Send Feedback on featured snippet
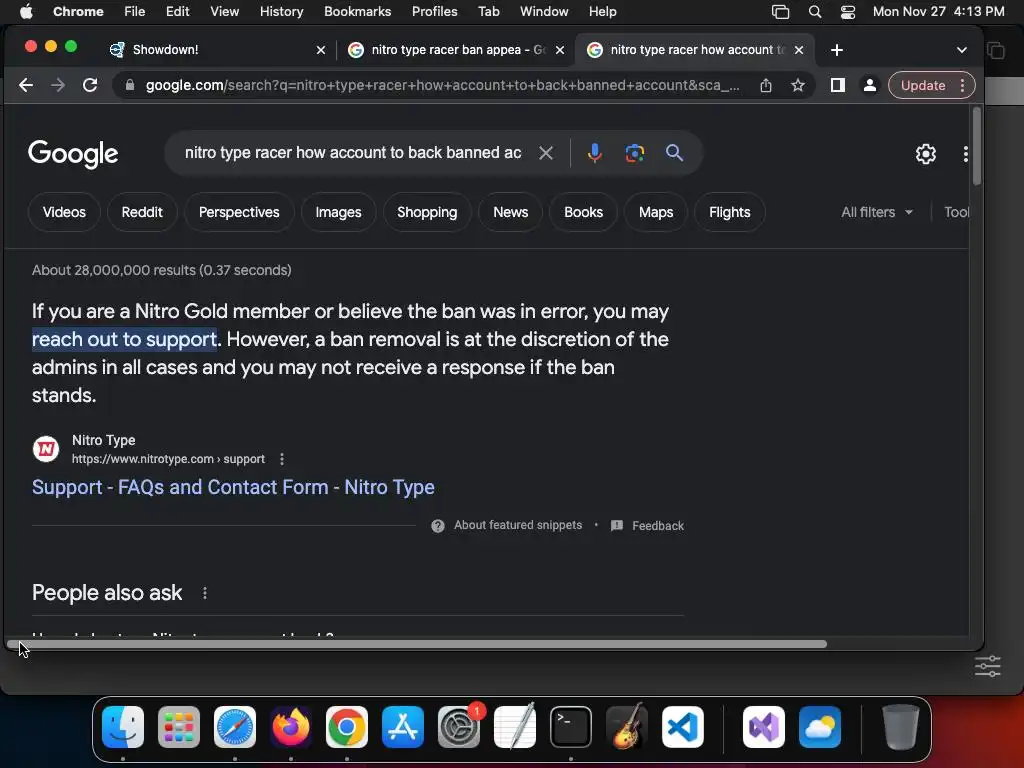The width and height of the screenshot is (1024, 768). 647,526
